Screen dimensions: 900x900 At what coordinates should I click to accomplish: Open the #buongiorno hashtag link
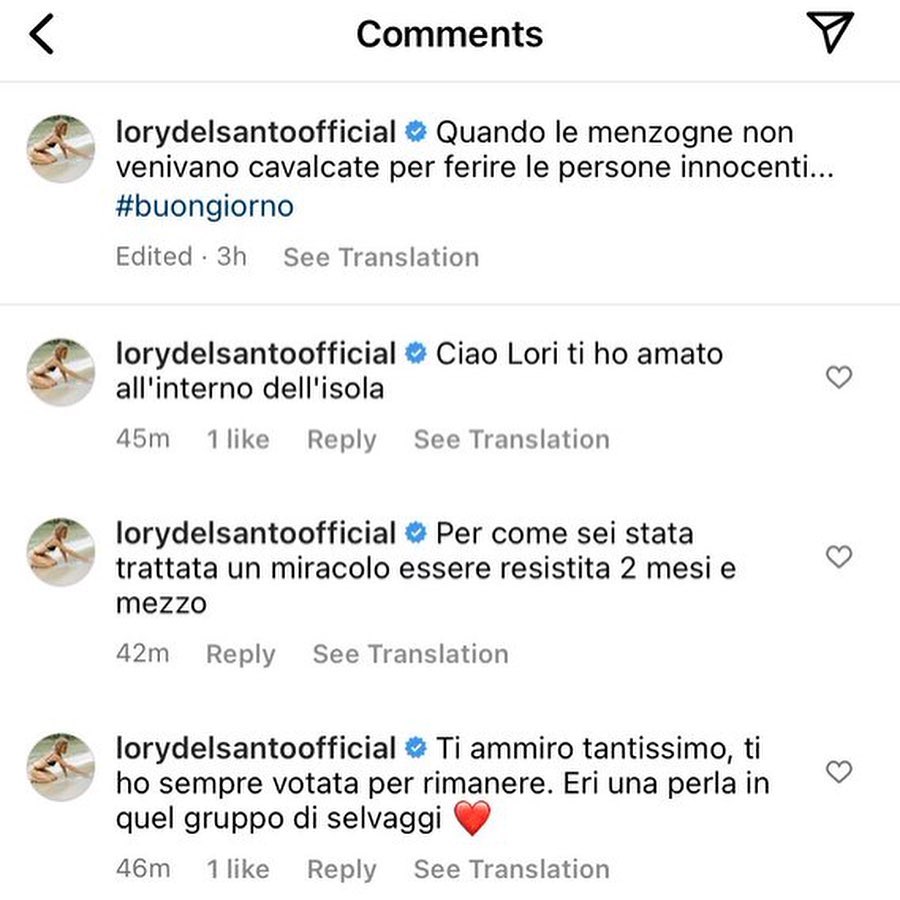205,207
